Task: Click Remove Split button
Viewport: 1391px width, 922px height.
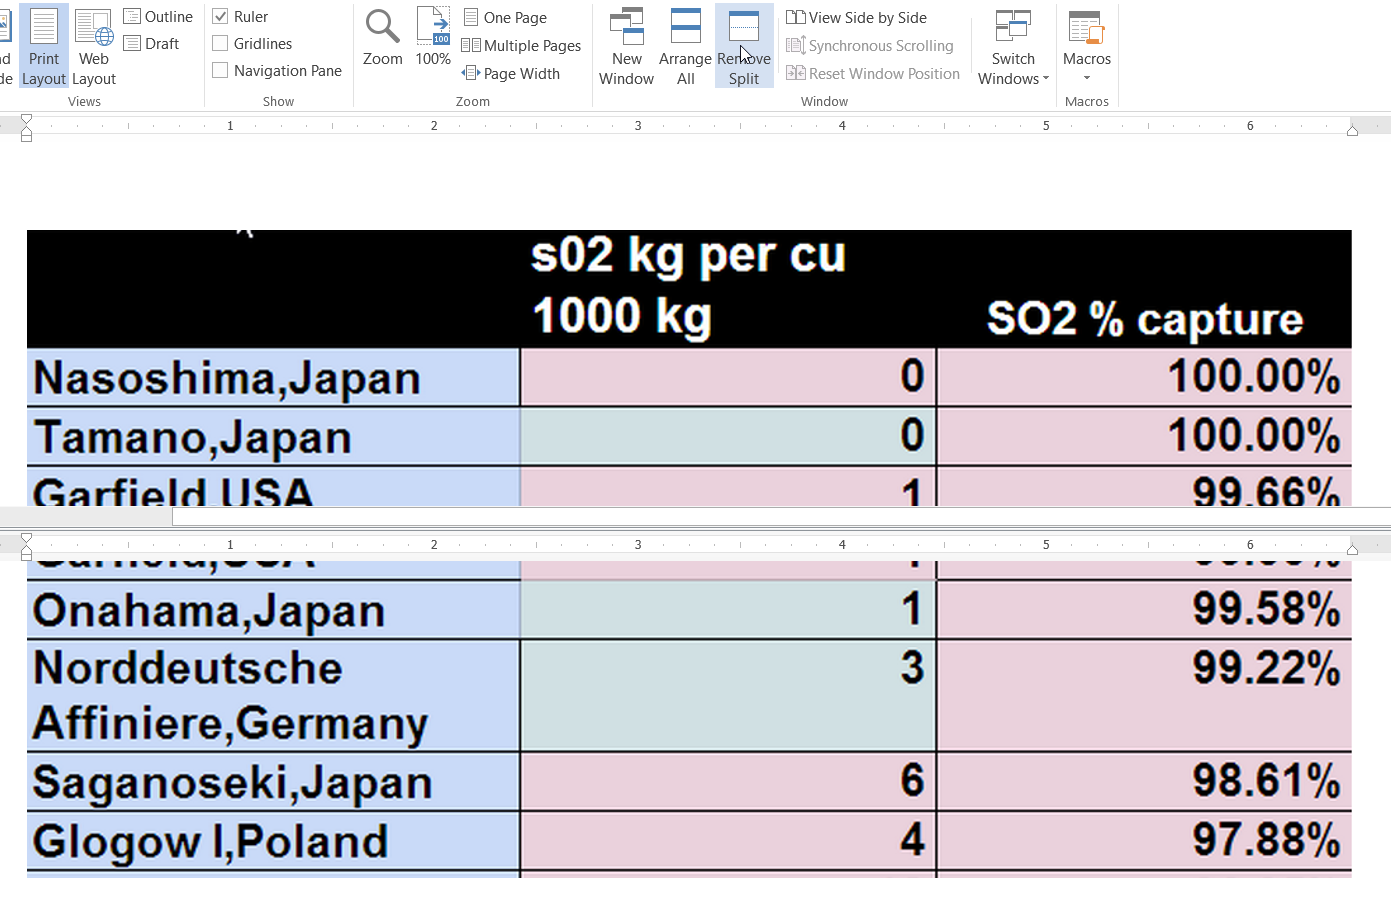Action: [x=744, y=46]
